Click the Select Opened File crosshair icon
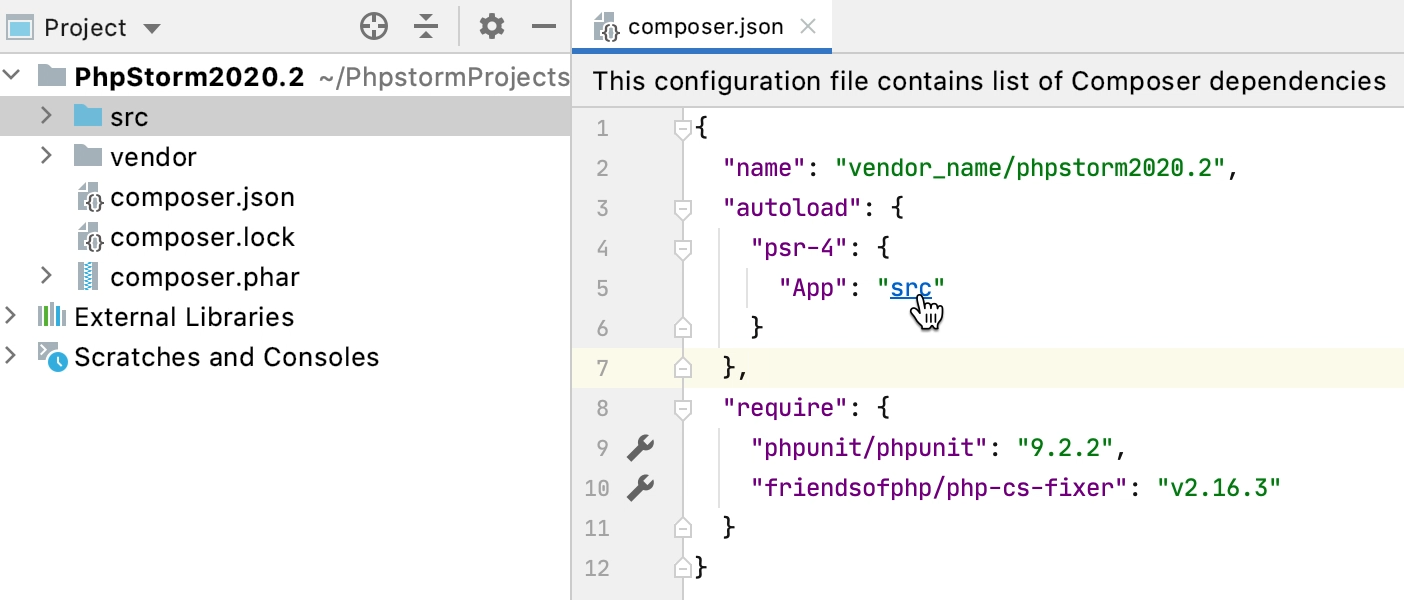This screenshot has height=600, width=1404. [373, 27]
